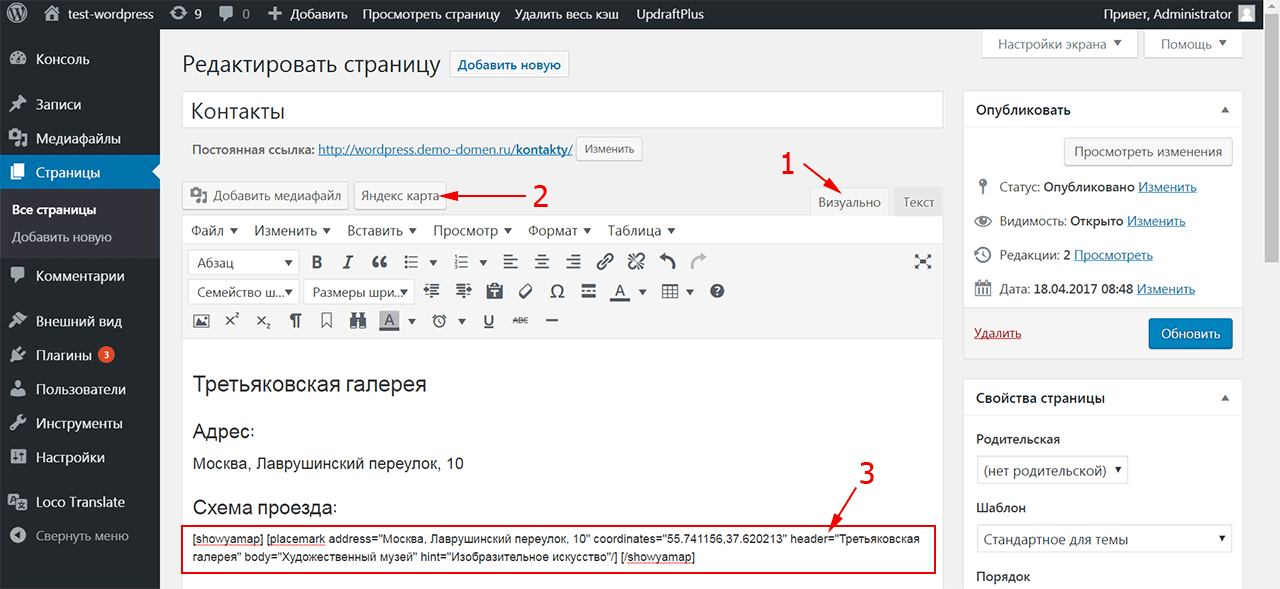Apply italic formatting

tap(348, 262)
